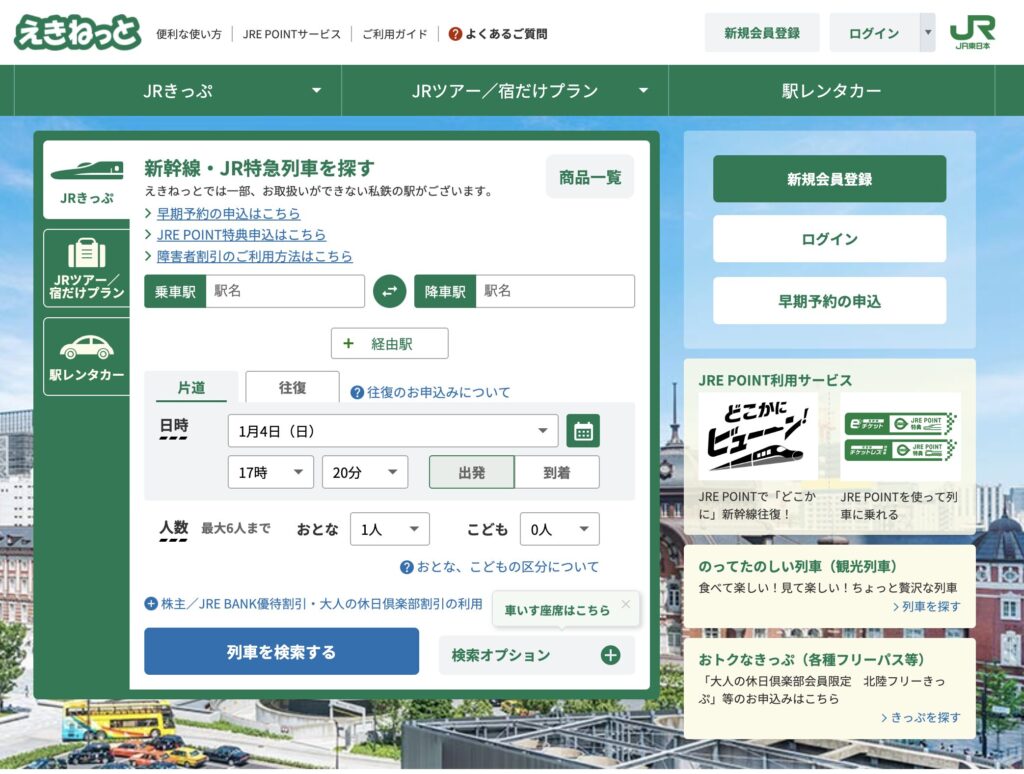Image resolution: width=1024 pixels, height=774 pixels.
Task: Open the date dropdown showing 1月4日
Action: pos(392,431)
